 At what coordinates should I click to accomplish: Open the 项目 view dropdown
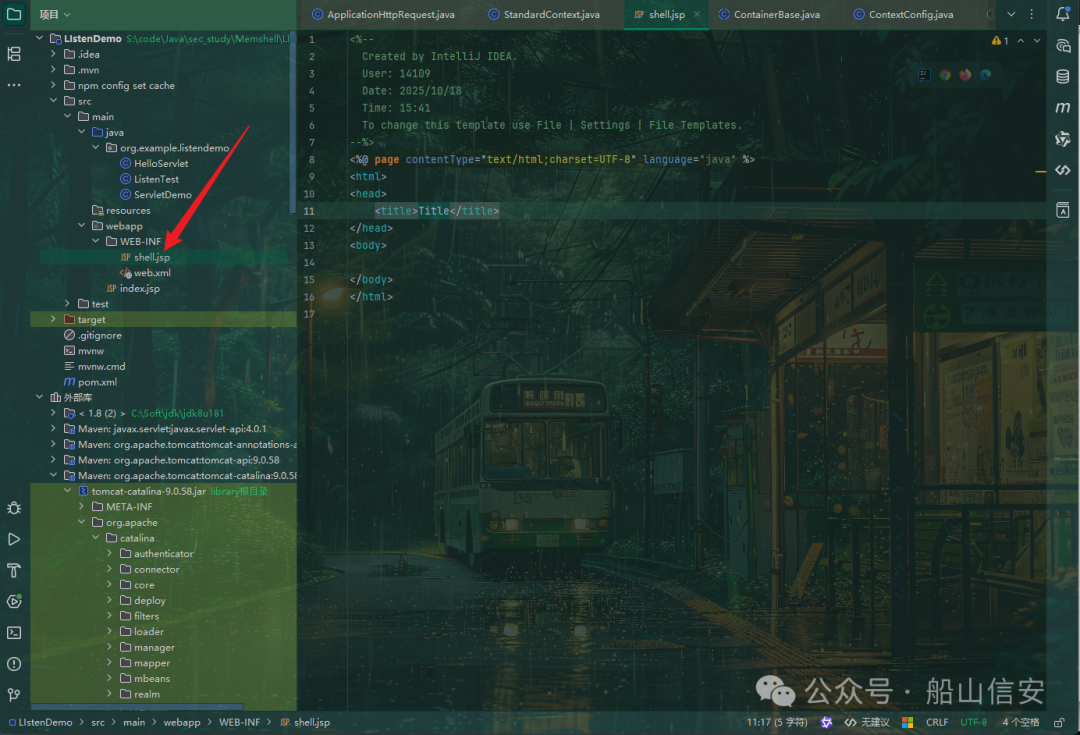coord(54,14)
